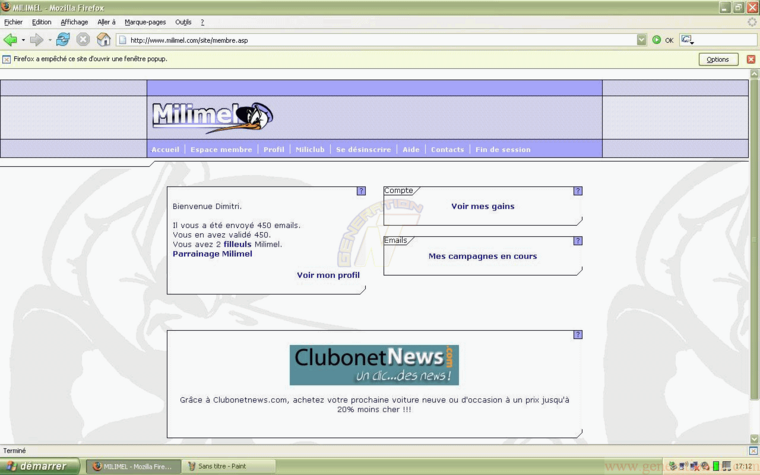Screen dimensions: 760x475
Task: Click the Firefox activity throbber icon
Action: click(752, 22)
